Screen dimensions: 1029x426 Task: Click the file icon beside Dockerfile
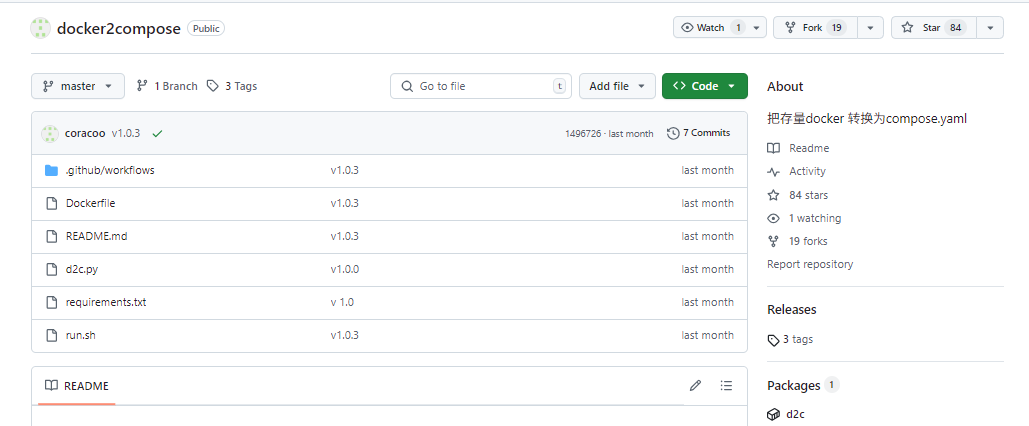(x=52, y=203)
